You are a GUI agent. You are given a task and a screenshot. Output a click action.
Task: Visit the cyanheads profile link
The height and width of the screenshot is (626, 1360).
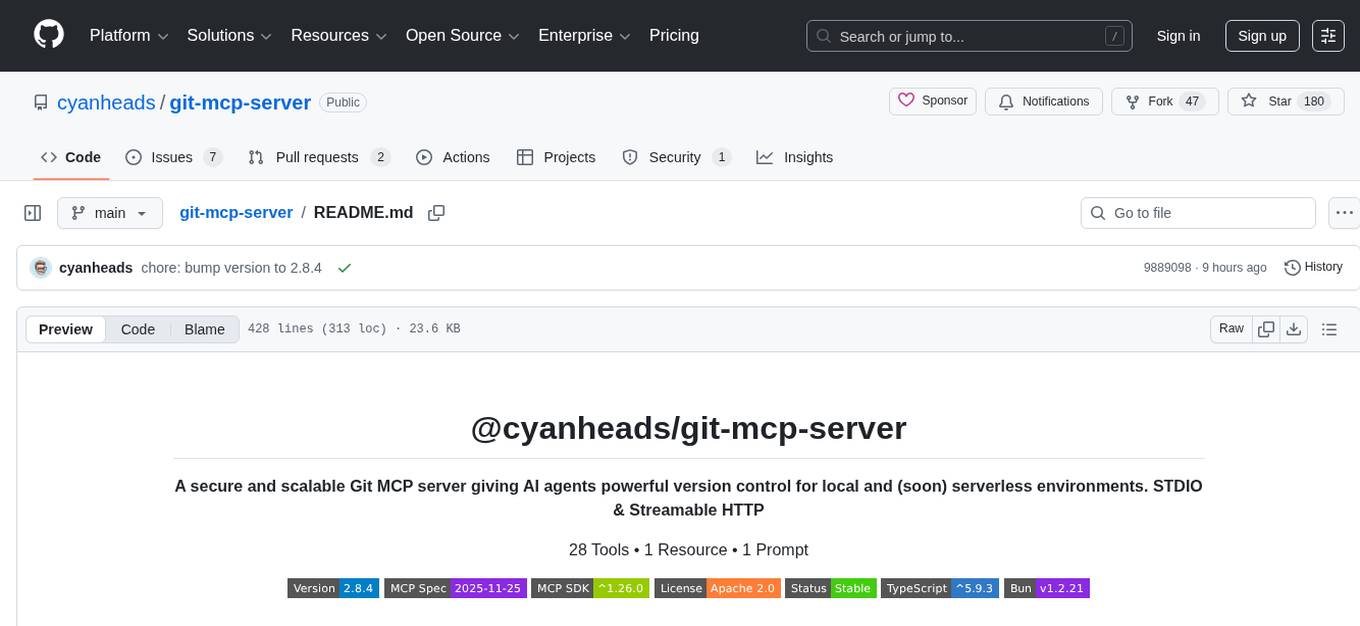tap(106, 102)
